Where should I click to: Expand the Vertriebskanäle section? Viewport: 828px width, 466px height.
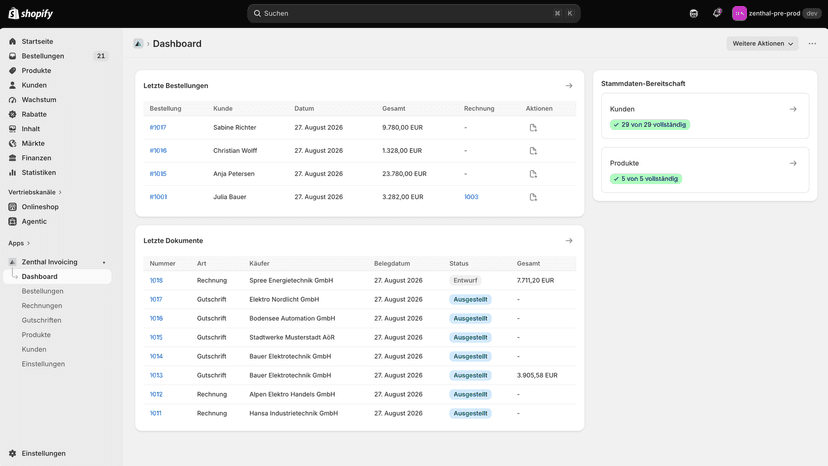tap(35, 192)
